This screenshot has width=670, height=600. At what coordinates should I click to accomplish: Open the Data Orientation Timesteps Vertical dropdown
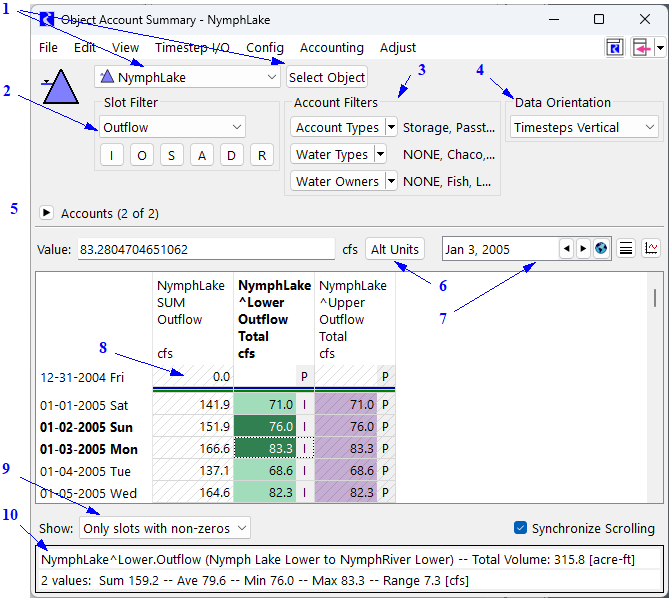coord(583,127)
